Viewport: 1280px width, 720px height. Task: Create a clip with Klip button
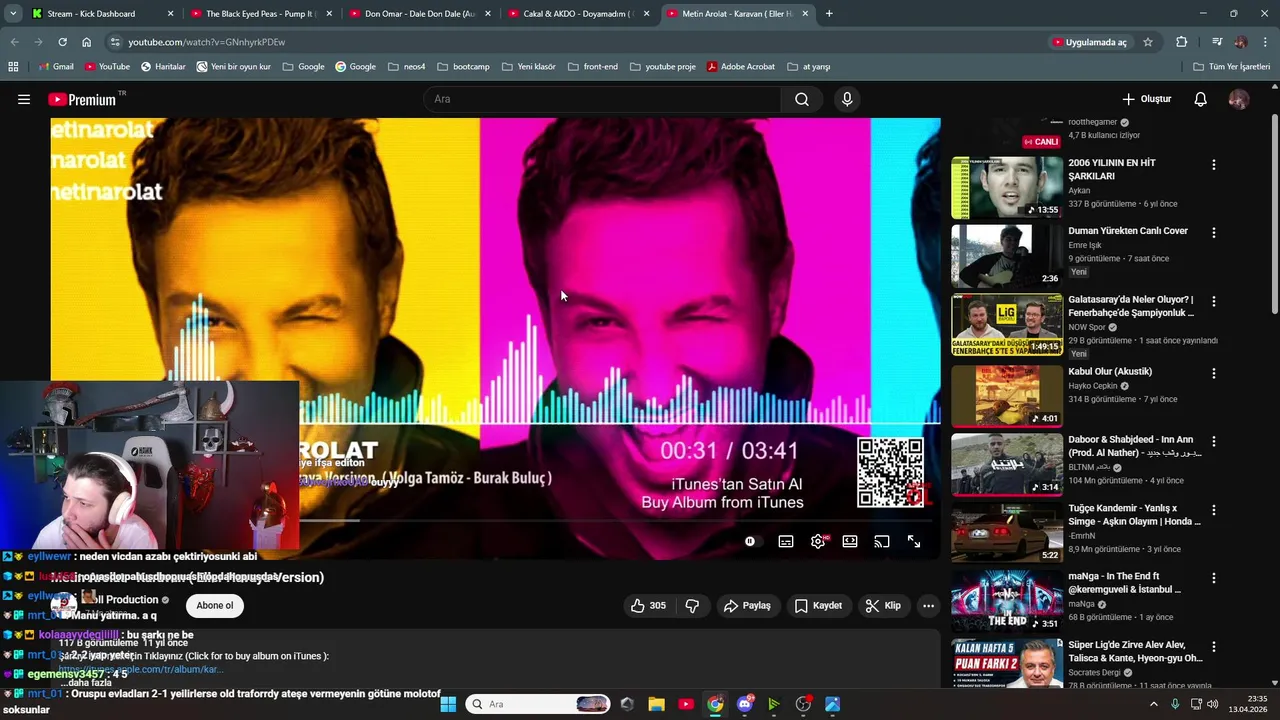pyautogui.click(x=883, y=605)
